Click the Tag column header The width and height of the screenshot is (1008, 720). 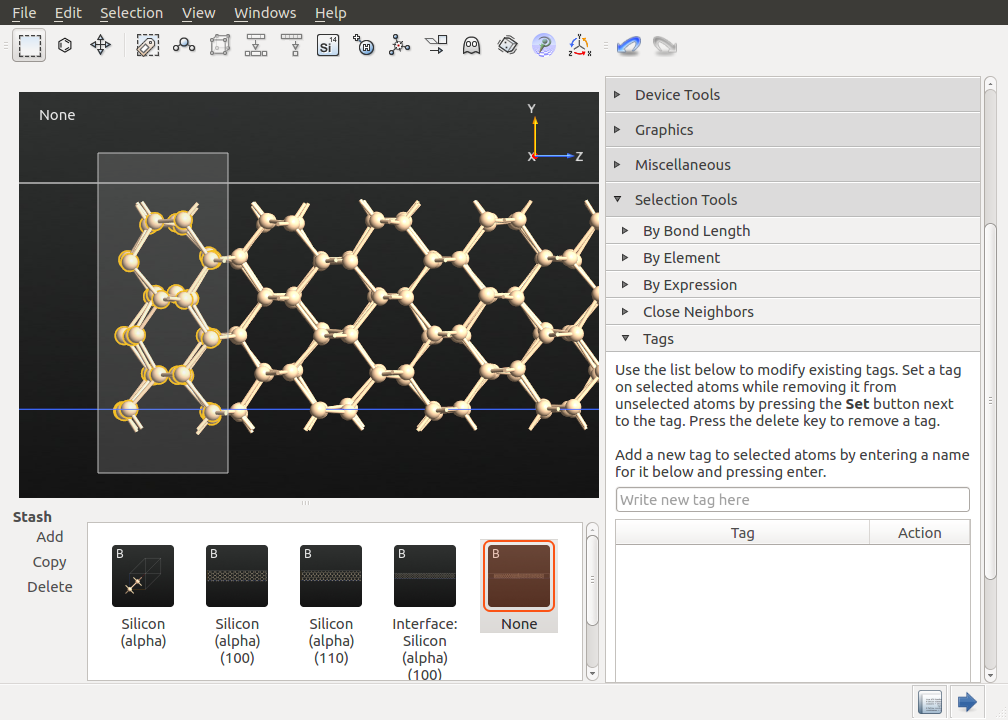pos(742,533)
